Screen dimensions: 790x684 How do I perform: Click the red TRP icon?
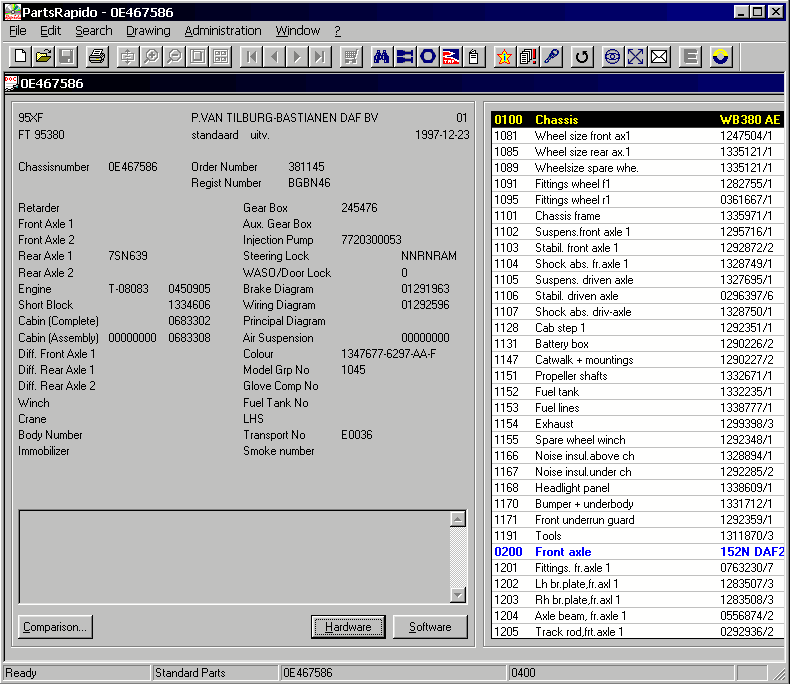(451, 56)
